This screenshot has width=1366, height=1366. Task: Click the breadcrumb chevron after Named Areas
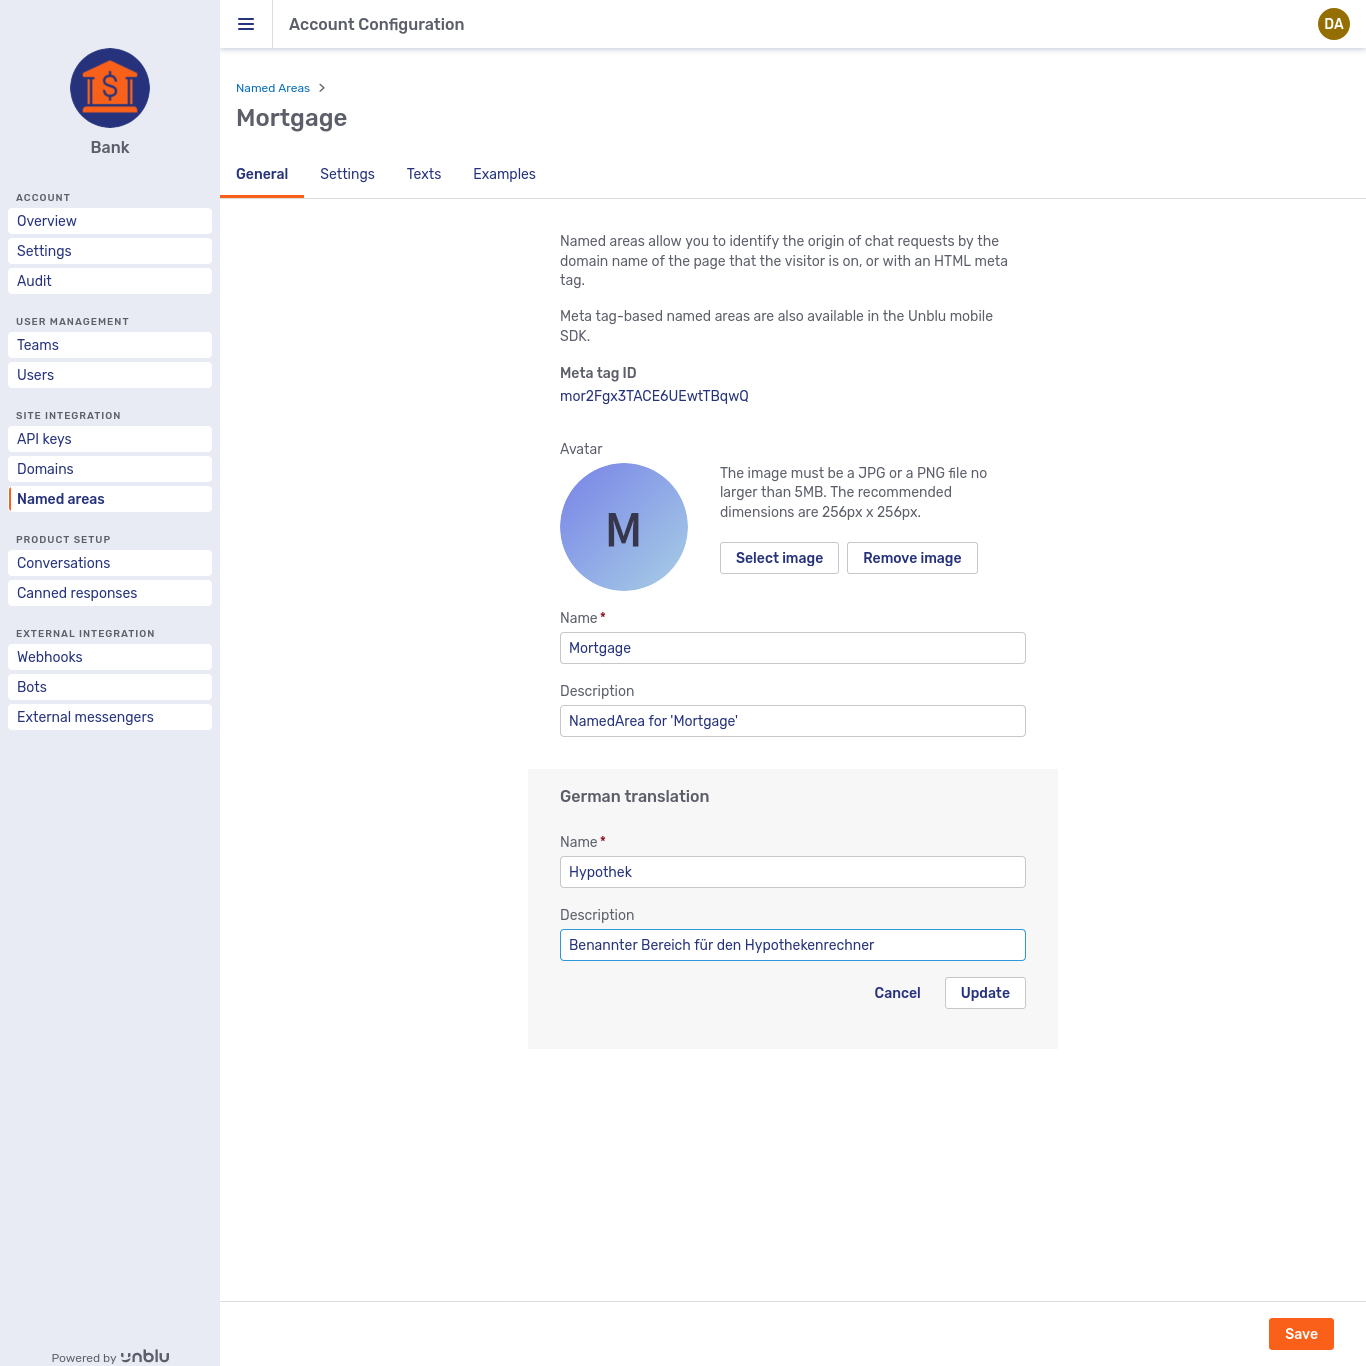pos(322,88)
